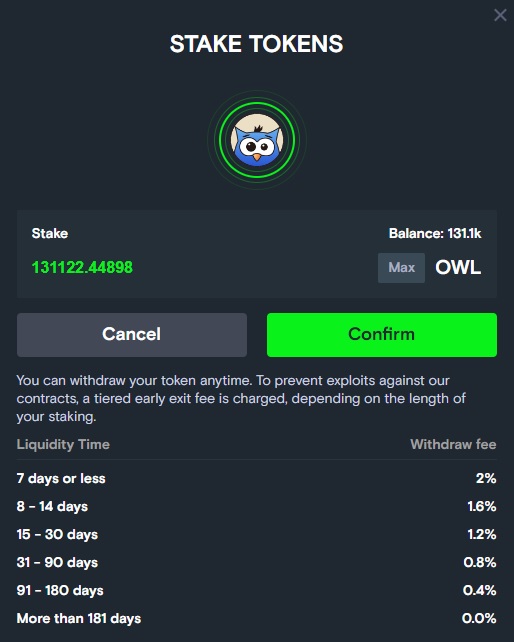Image resolution: width=514 pixels, height=642 pixels.
Task: Click the Max amount button
Action: point(401,268)
